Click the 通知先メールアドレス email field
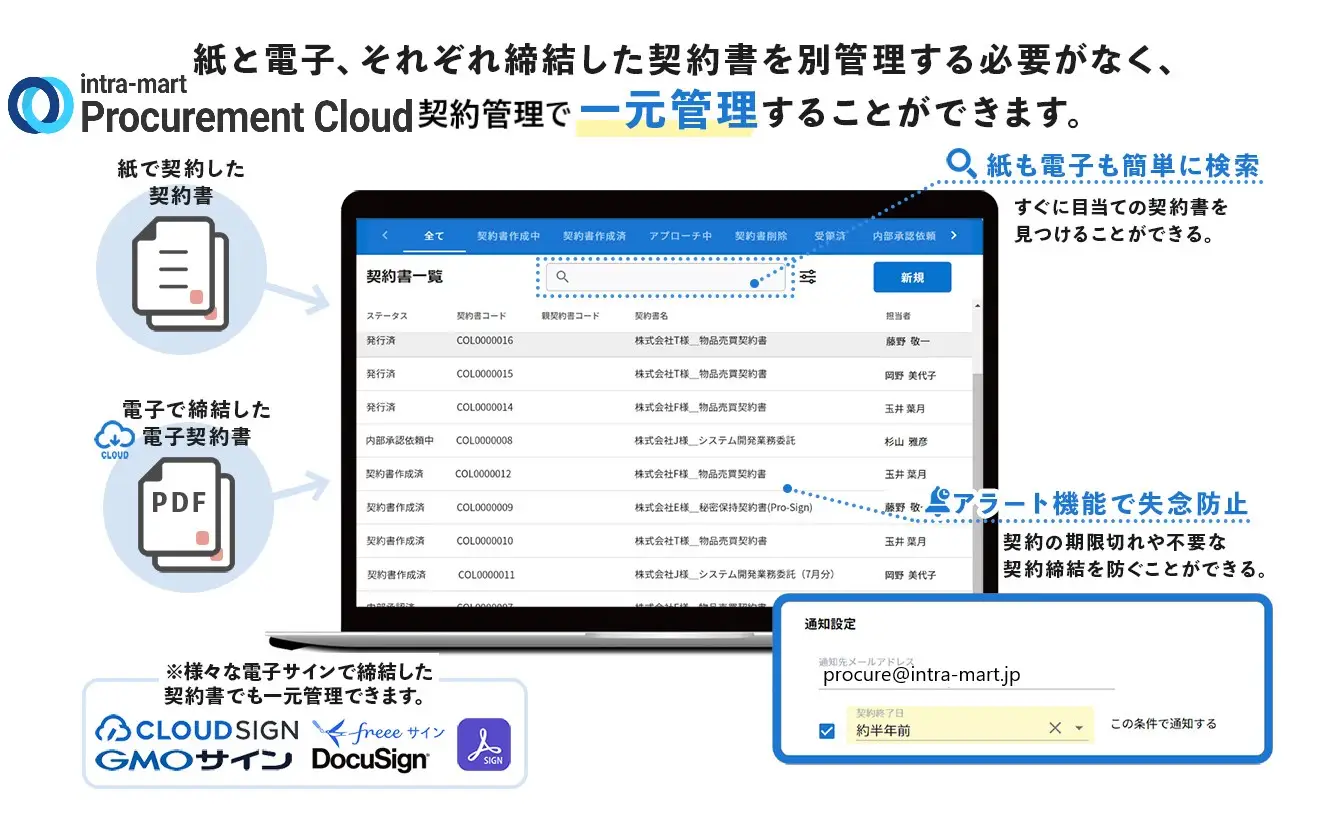The width and height of the screenshot is (1337, 818). [x=966, y=675]
